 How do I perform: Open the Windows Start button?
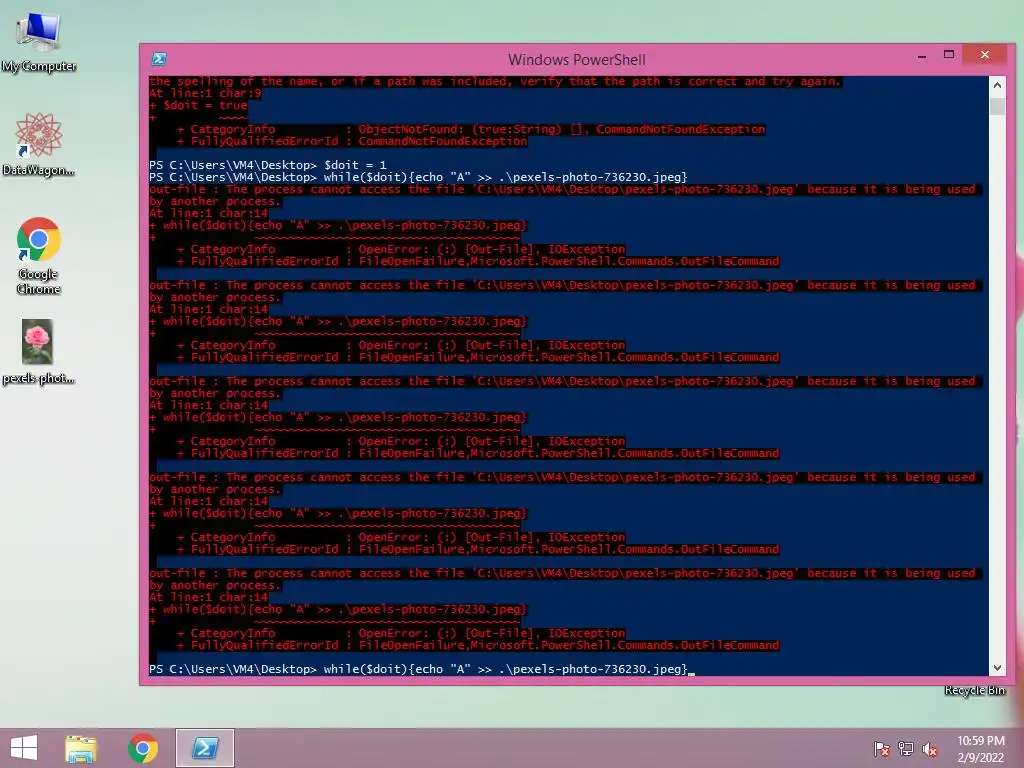coord(24,748)
